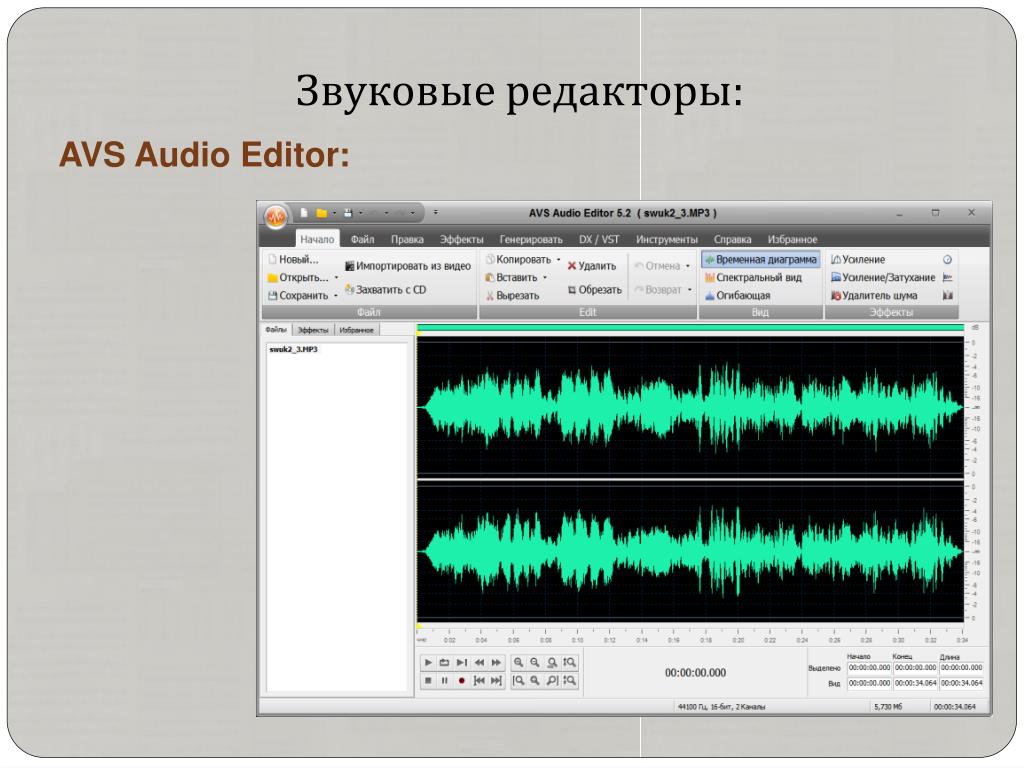Switch to Эффекты side panel tab

point(313,330)
